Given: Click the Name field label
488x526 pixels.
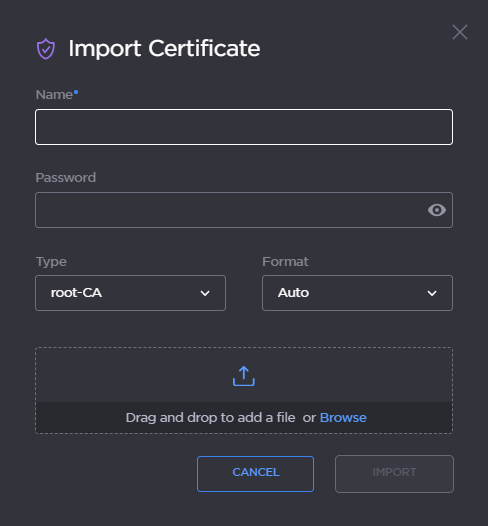Looking at the screenshot, I should pos(54,95).
